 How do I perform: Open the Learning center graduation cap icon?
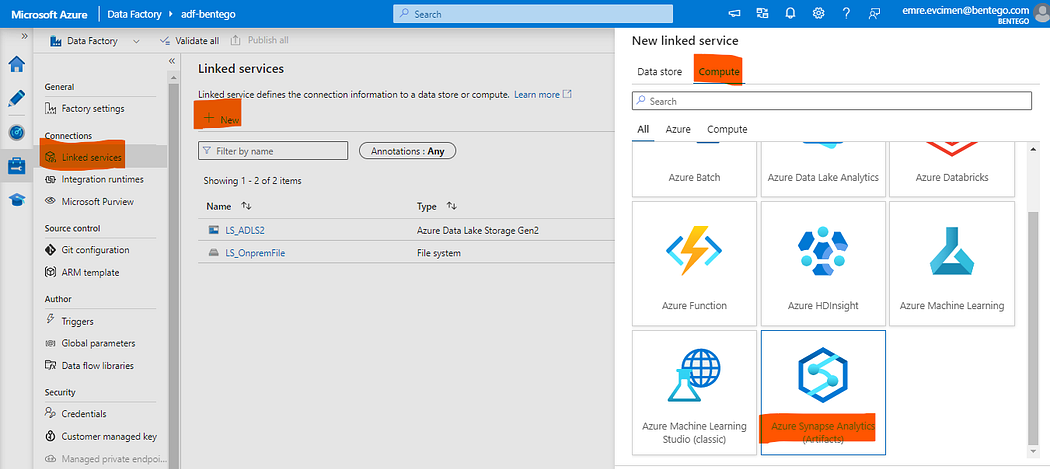16,200
